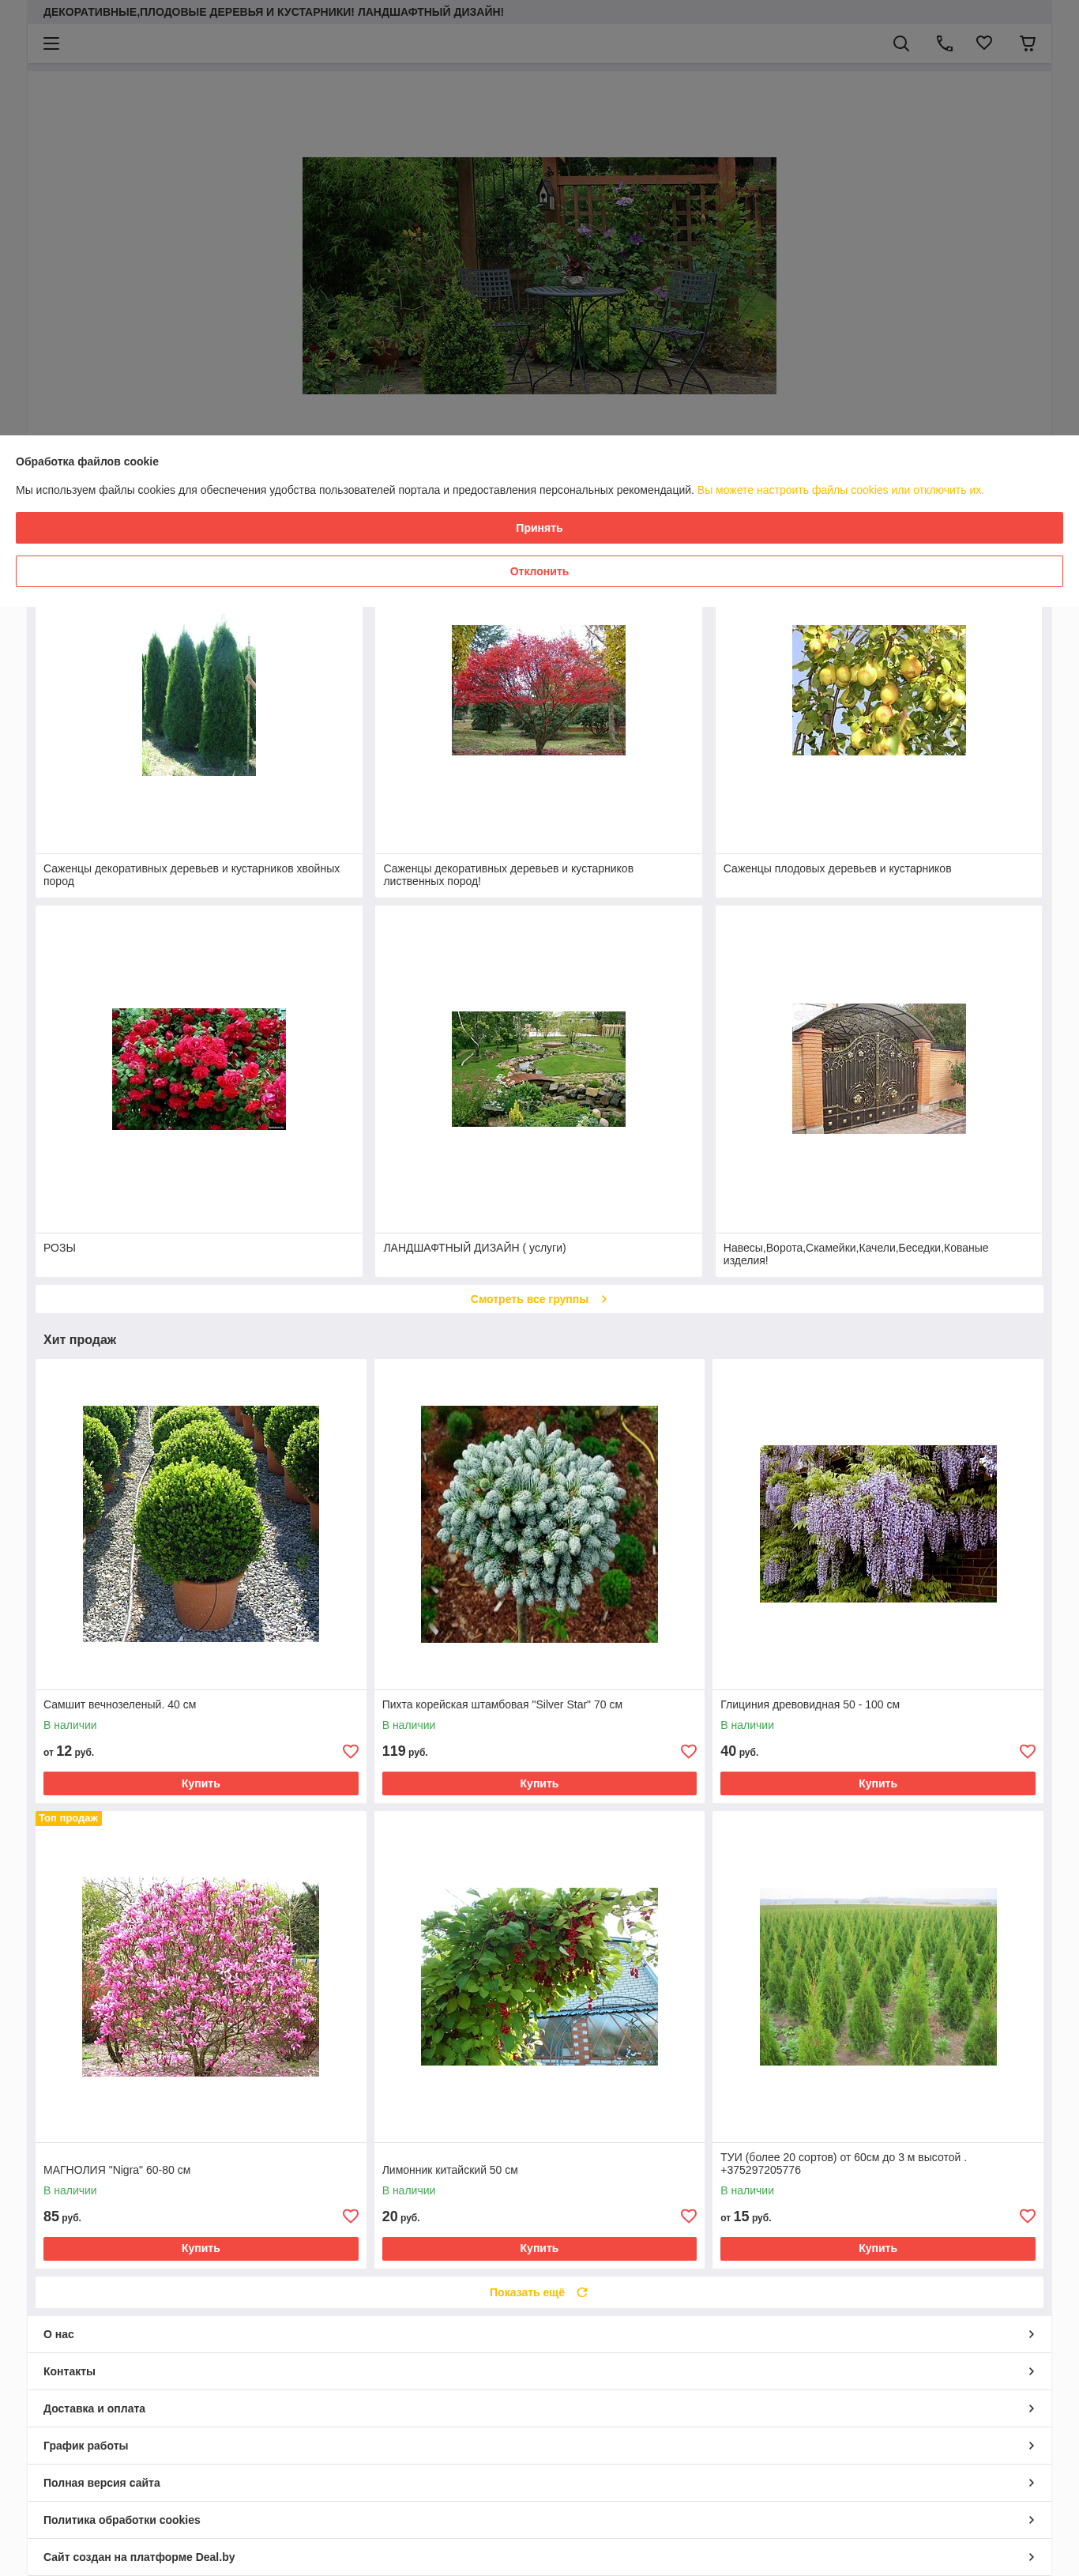1079x2576 pixels.
Task: Open the search magnifier icon
Action: click(901, 44)
